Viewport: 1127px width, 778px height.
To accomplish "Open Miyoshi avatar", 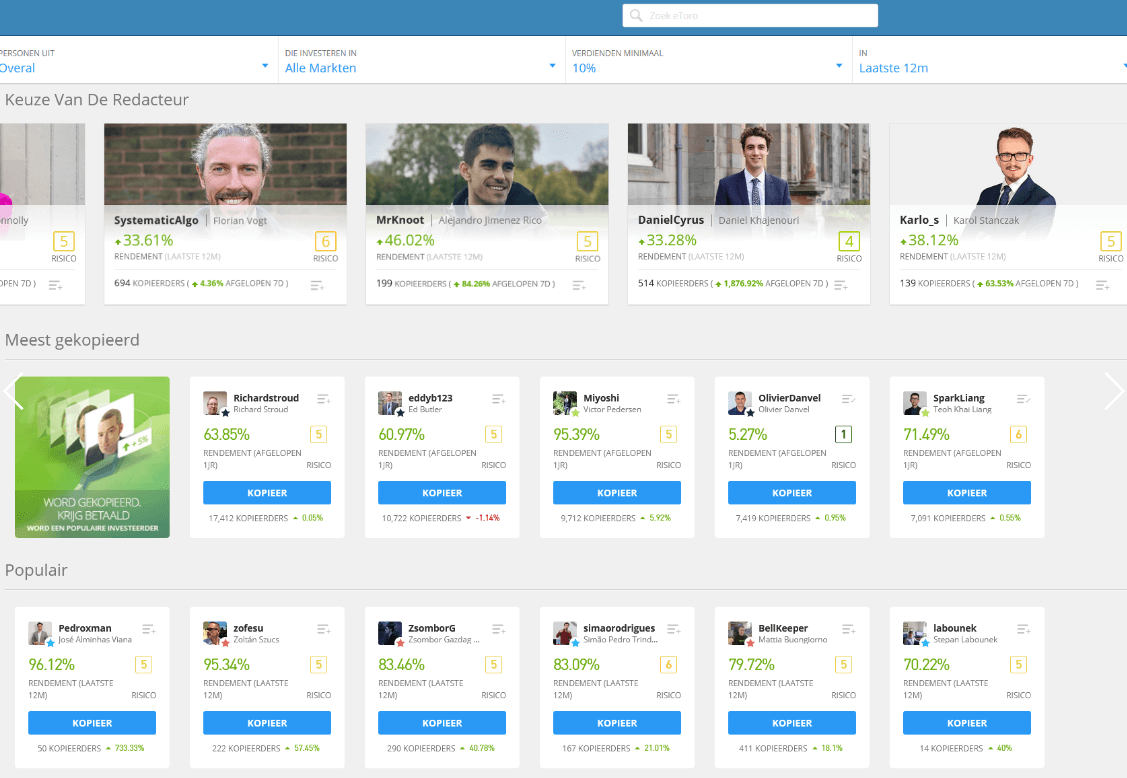I will [x=565, y=403].
